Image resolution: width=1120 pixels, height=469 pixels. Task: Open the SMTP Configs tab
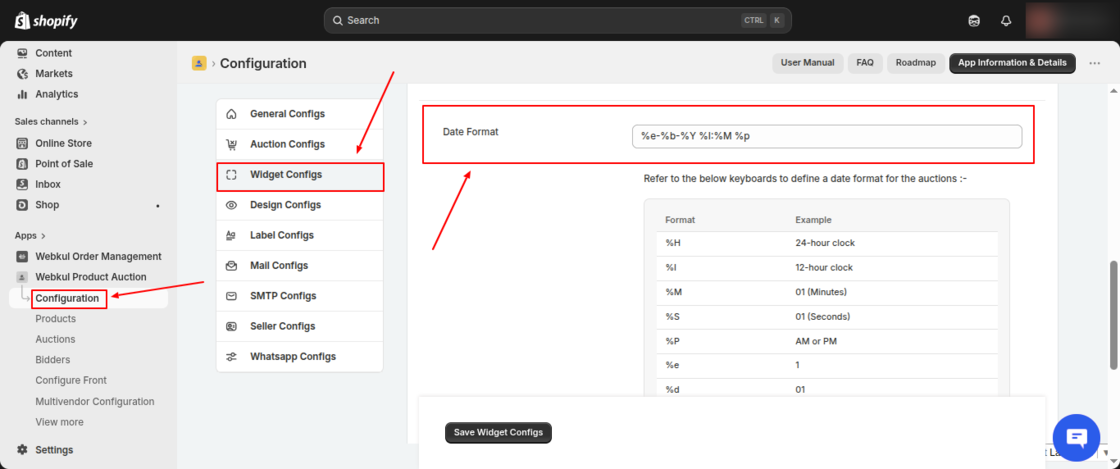click(x=300, y=296)
